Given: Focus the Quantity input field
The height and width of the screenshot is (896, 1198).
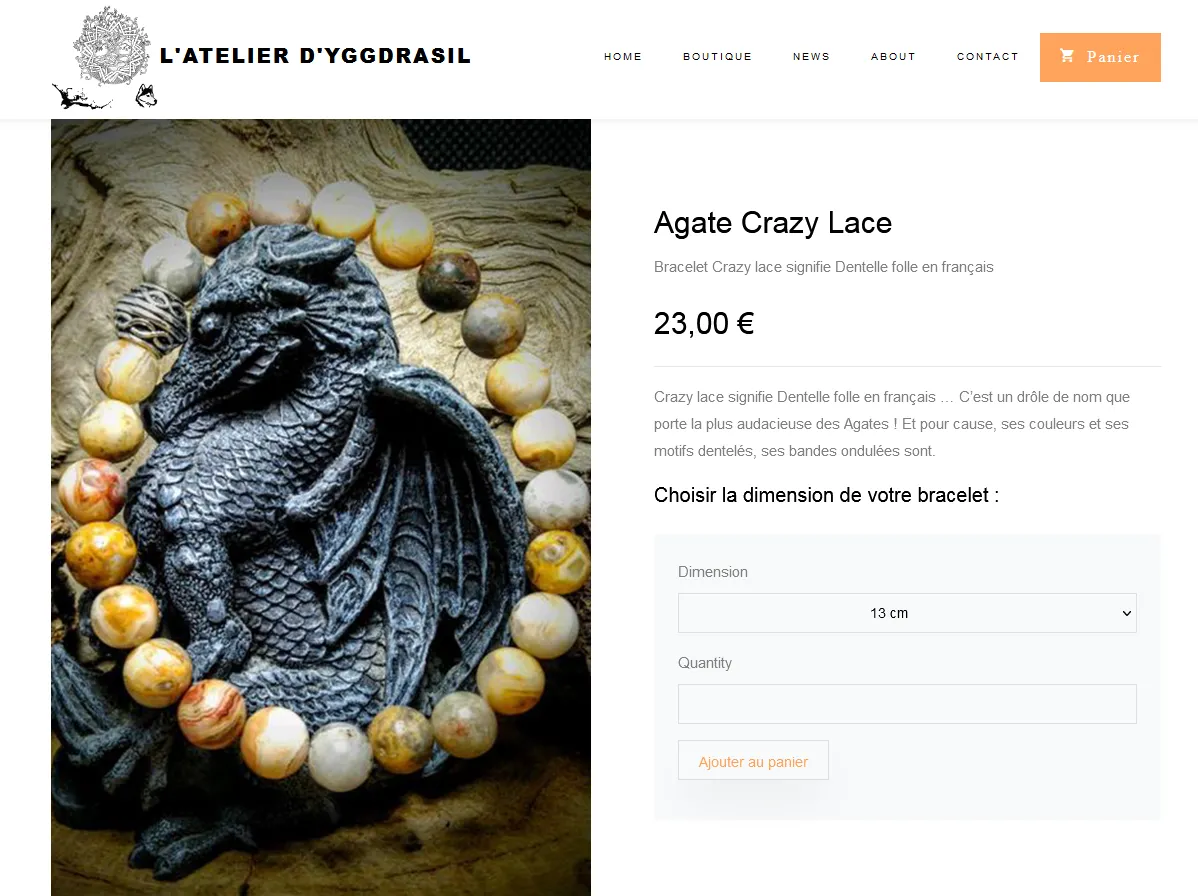Looking at the screenshot, I should point(907,704).
